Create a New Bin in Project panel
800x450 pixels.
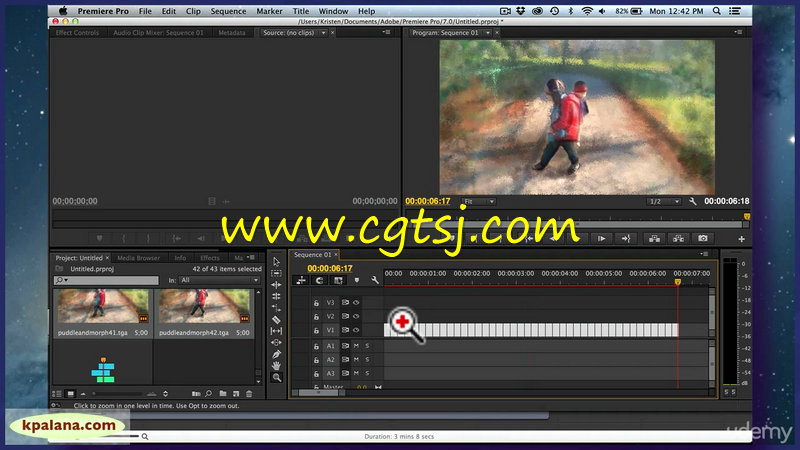(223, 394)
